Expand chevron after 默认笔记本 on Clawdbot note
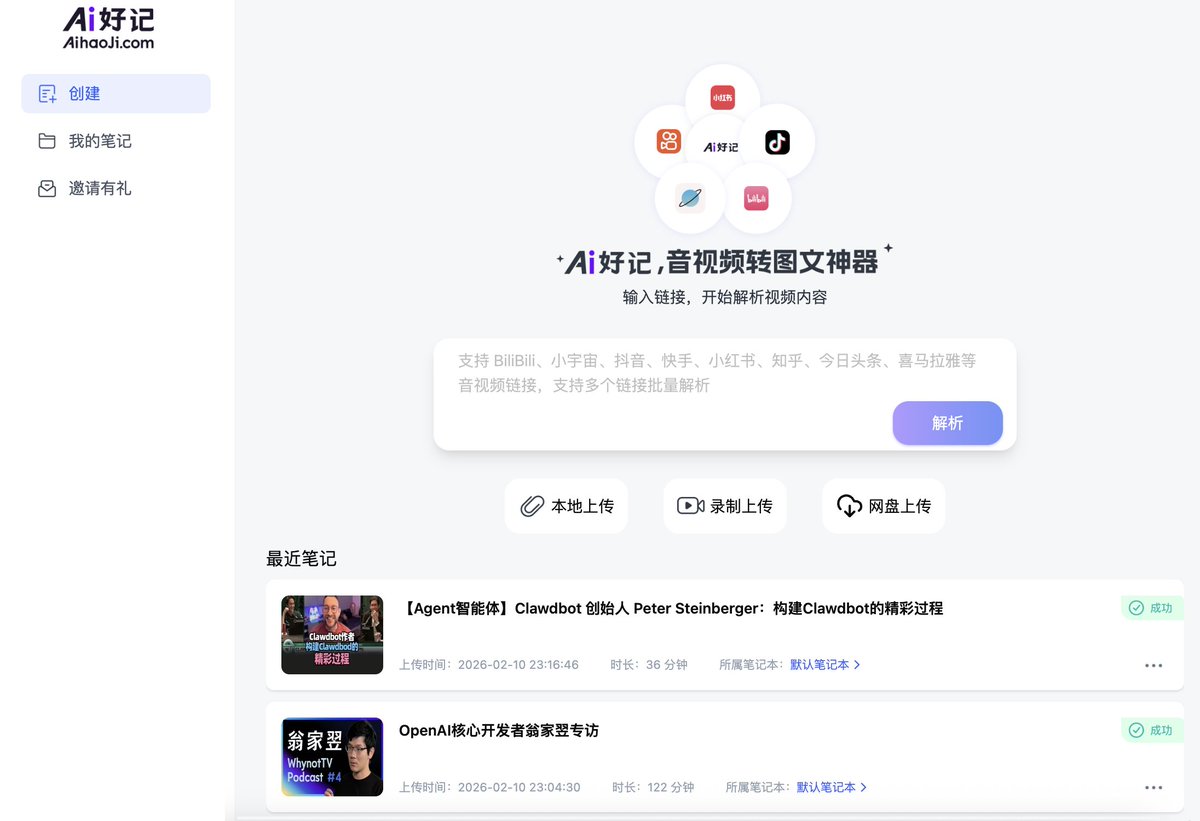Image resolution: width=1200 pixels, height=821 pixels. tap(857, 665)
